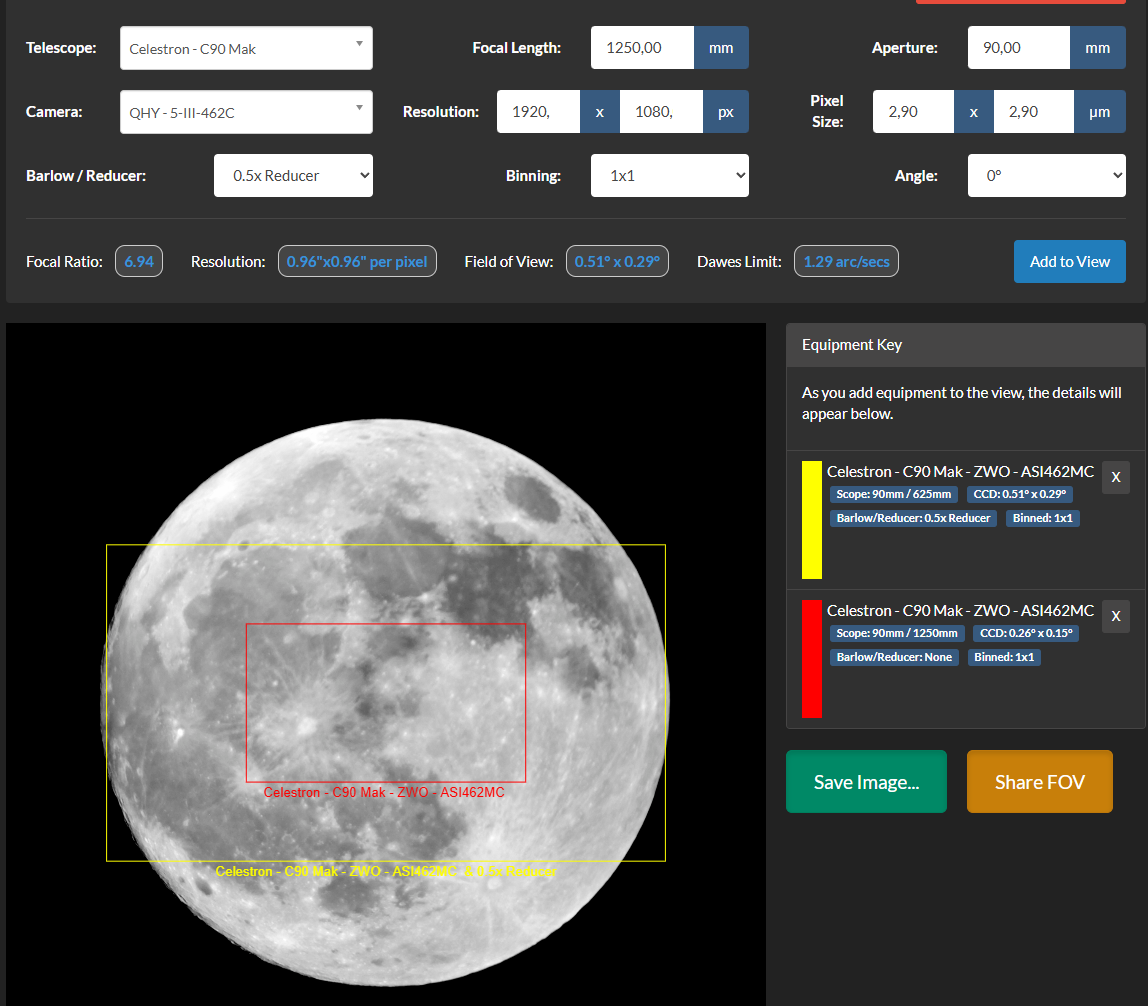Click the Scope: 90mm / 625mm tag
Viewport: 1148px width, 1006px height.
coord(894,494)
